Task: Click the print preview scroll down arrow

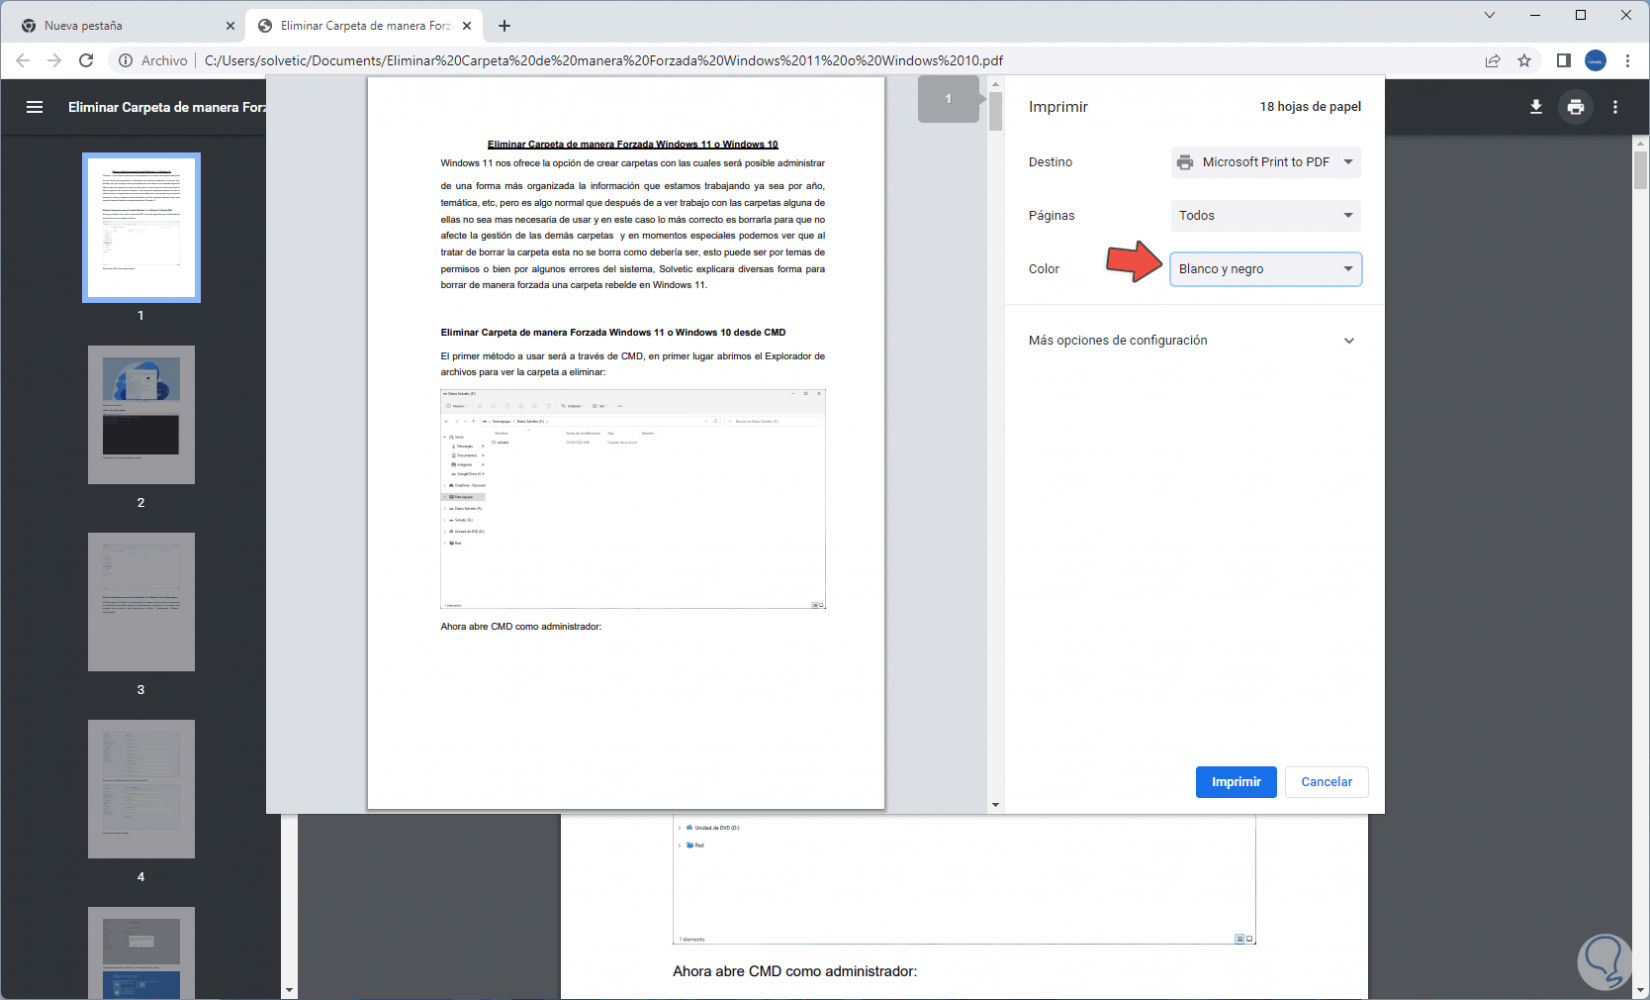Action: tap(995, 805)
